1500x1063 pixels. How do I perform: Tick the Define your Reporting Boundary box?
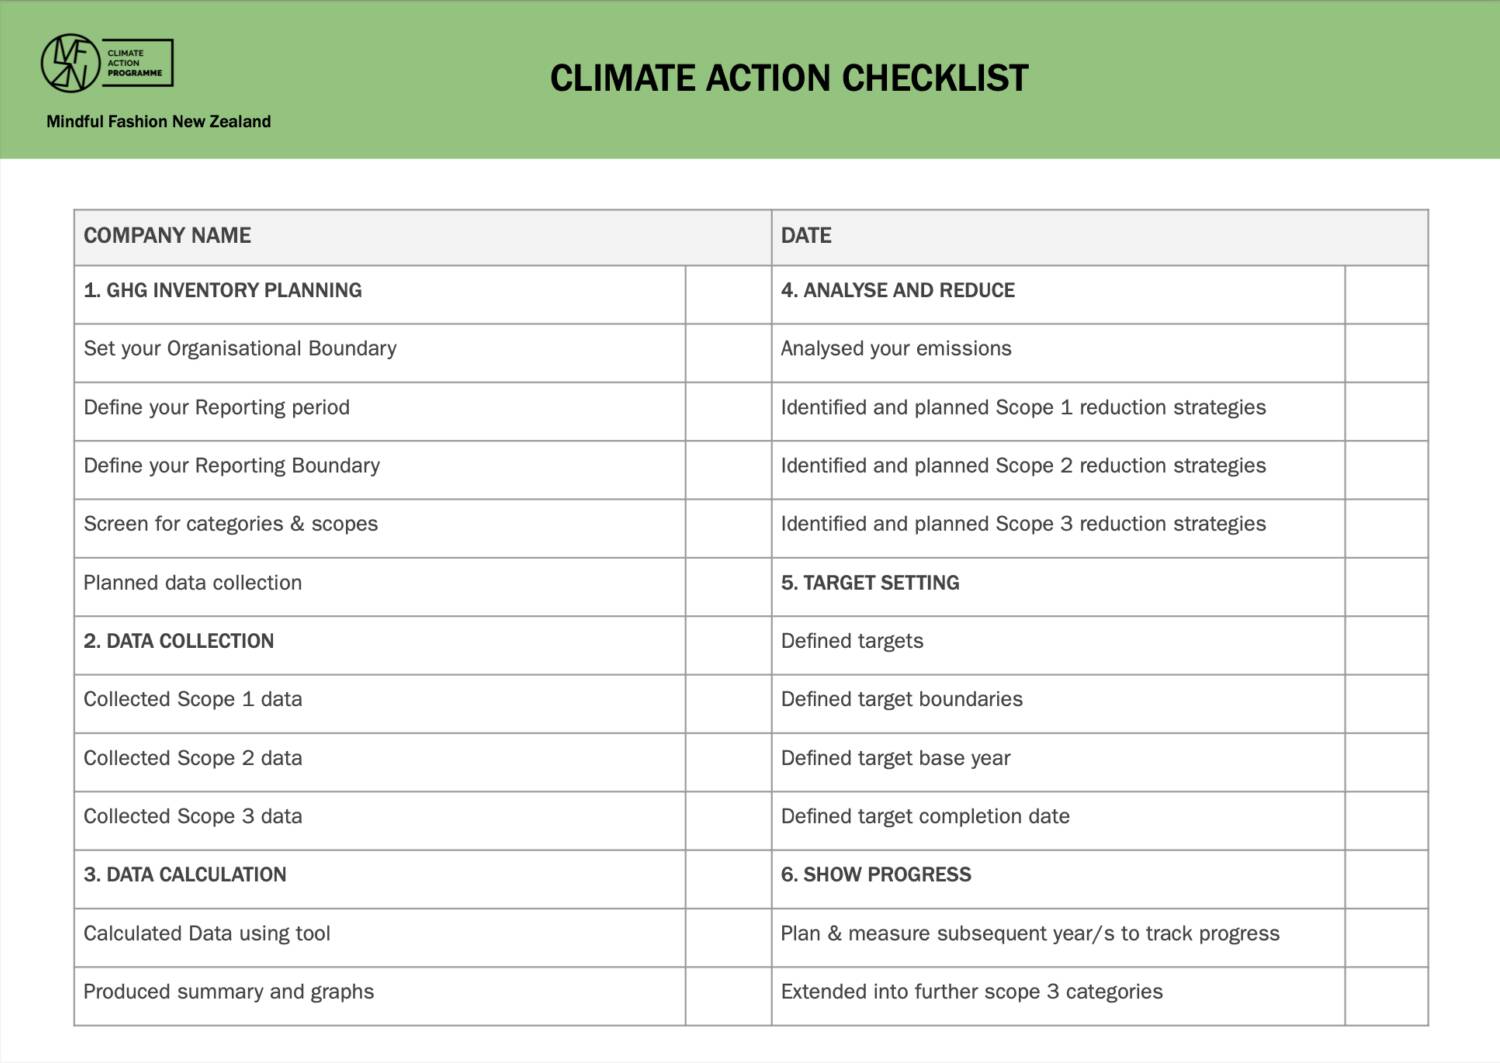point(728,470)
